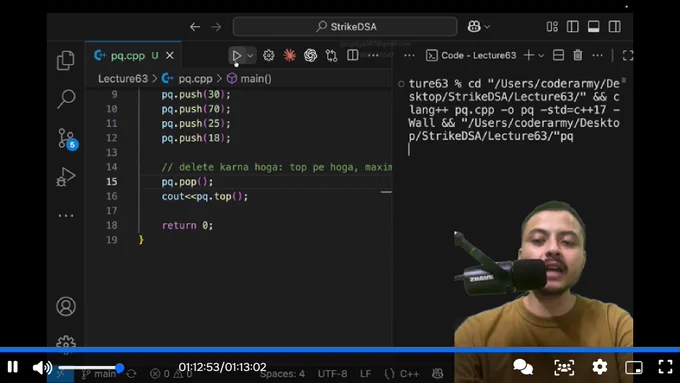Click 'Spaces: 4' in the status bar
The width and height of the screenshot is (680, 383).
tap(282, 373)
